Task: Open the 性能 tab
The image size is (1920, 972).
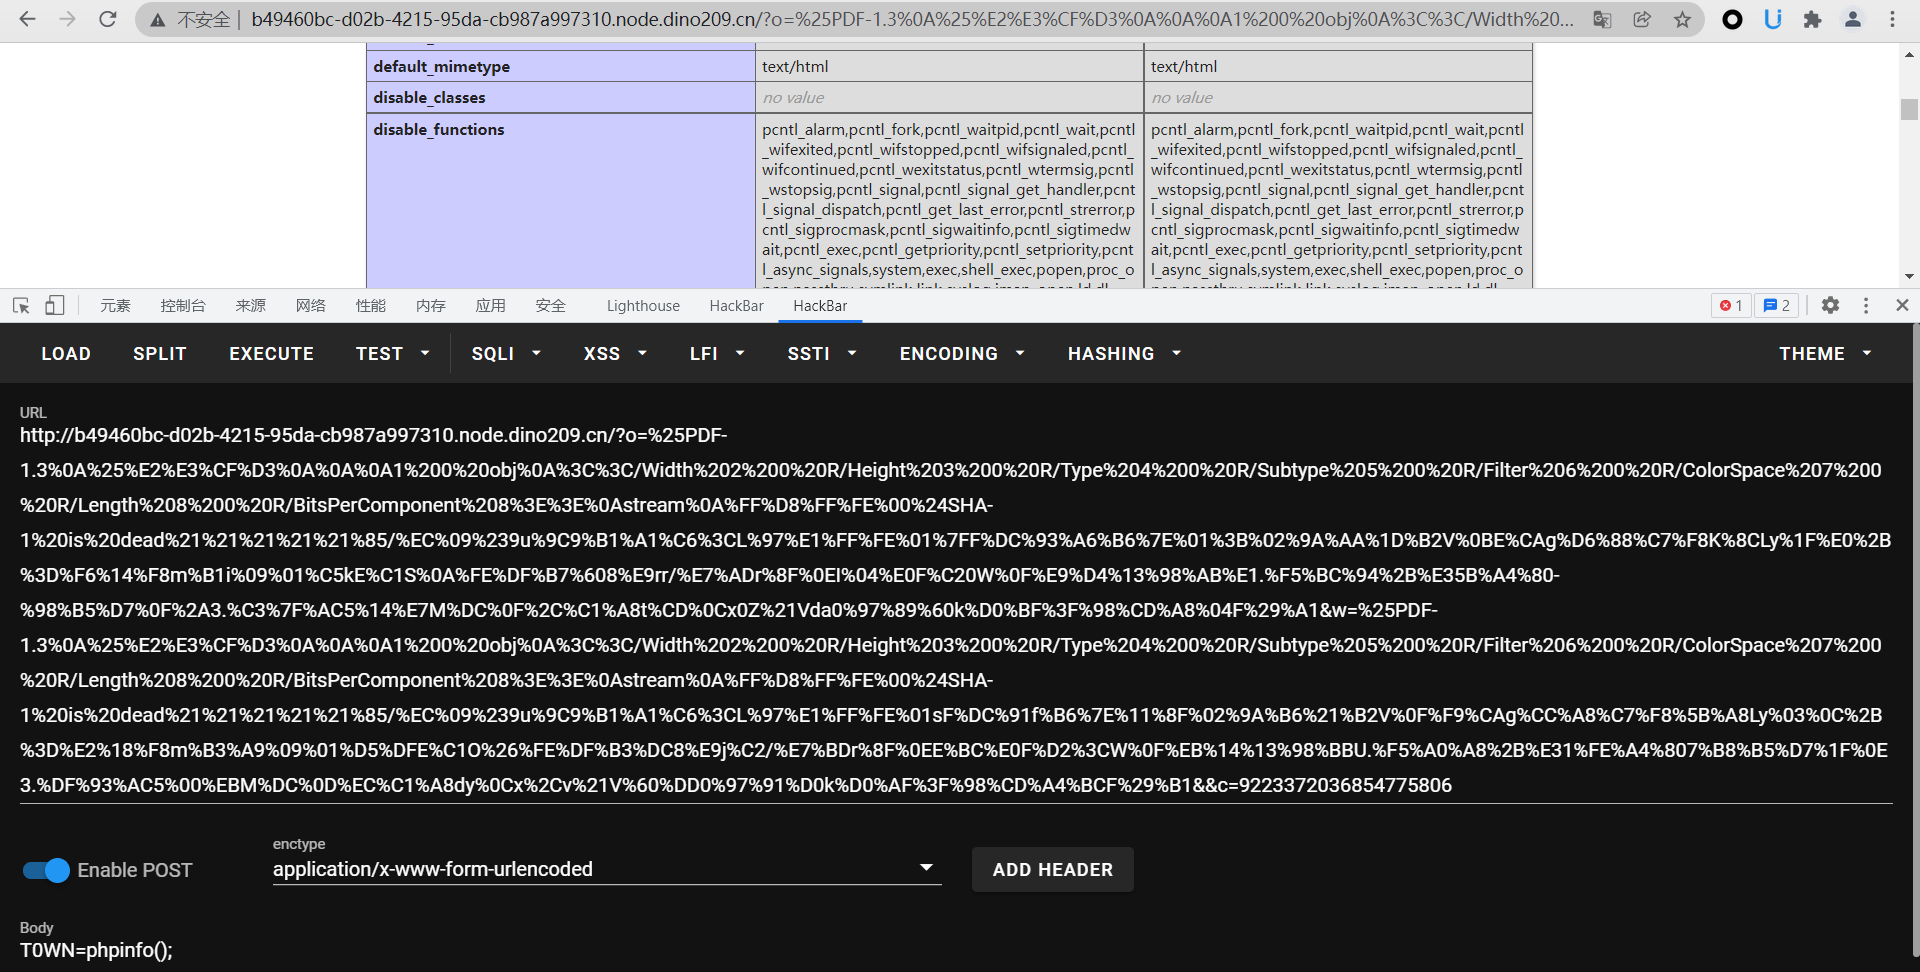Action: pyautogui.click(x=371, y=306)
